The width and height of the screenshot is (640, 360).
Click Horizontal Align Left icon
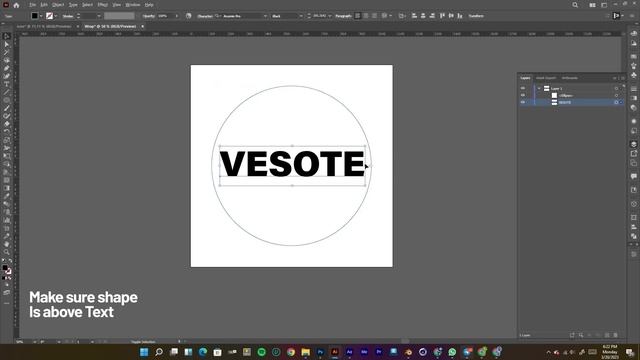(x=414, y=16)
